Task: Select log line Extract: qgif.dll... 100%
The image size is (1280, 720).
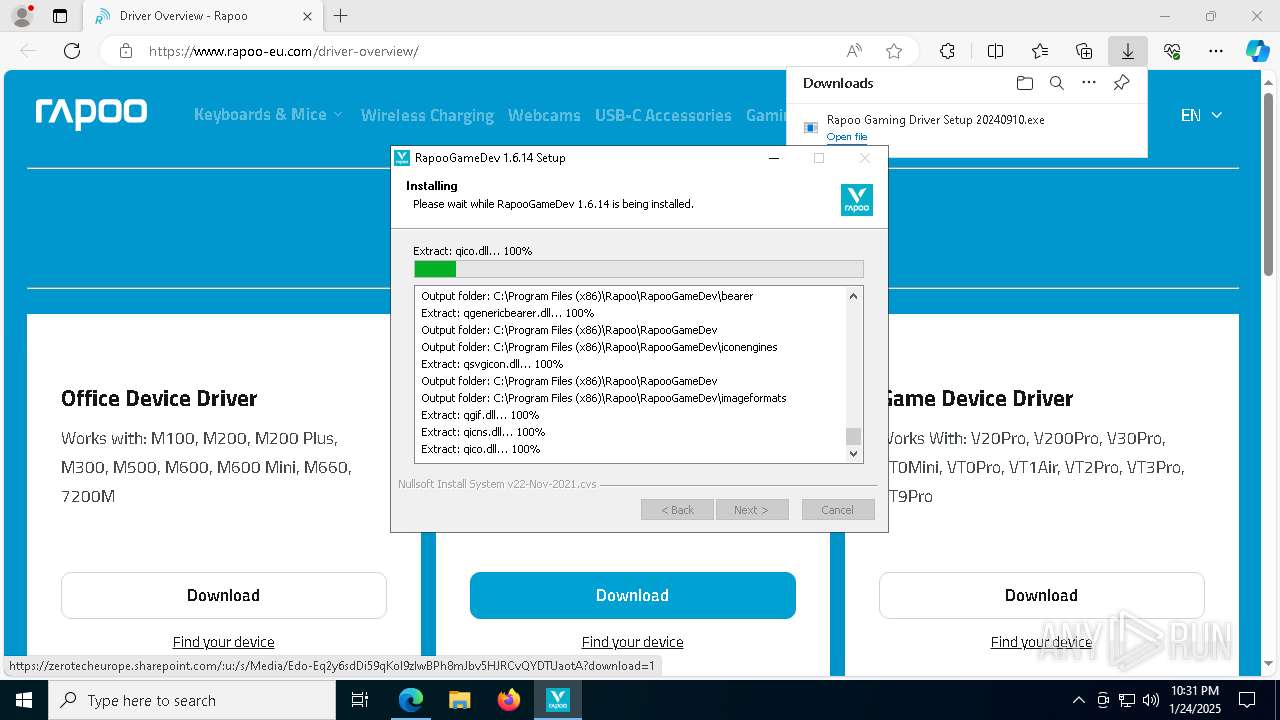Action: [480, 415]
